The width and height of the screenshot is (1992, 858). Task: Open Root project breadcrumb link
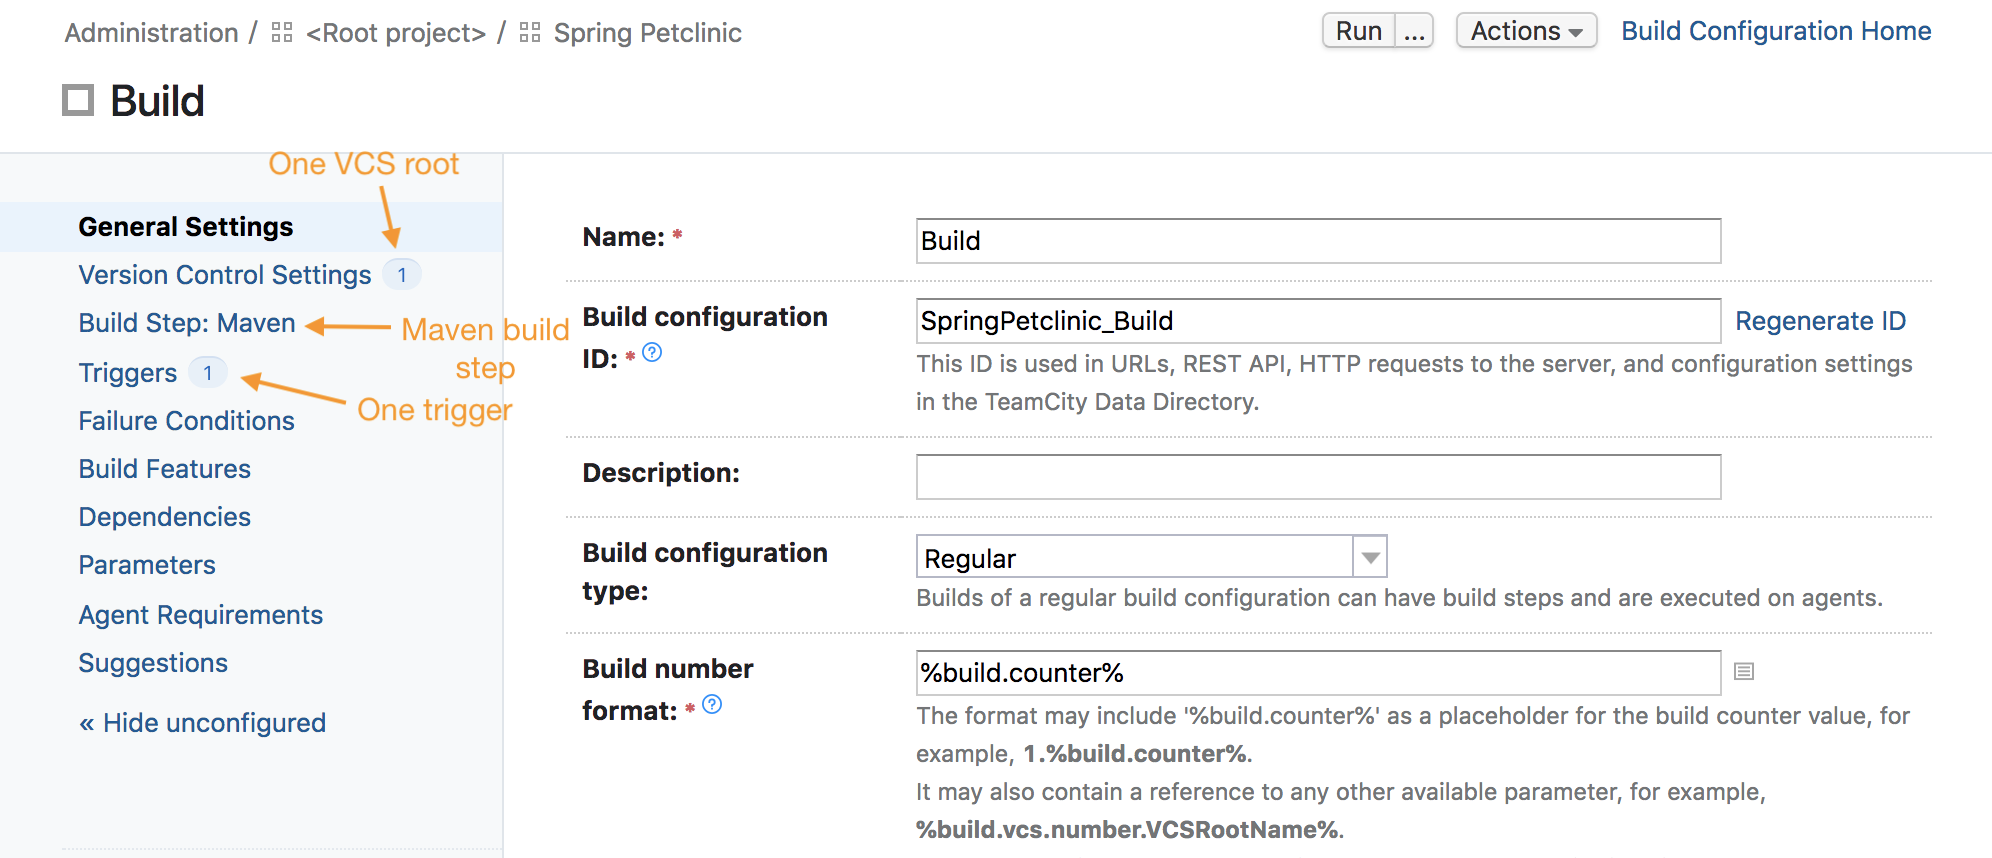396,33
